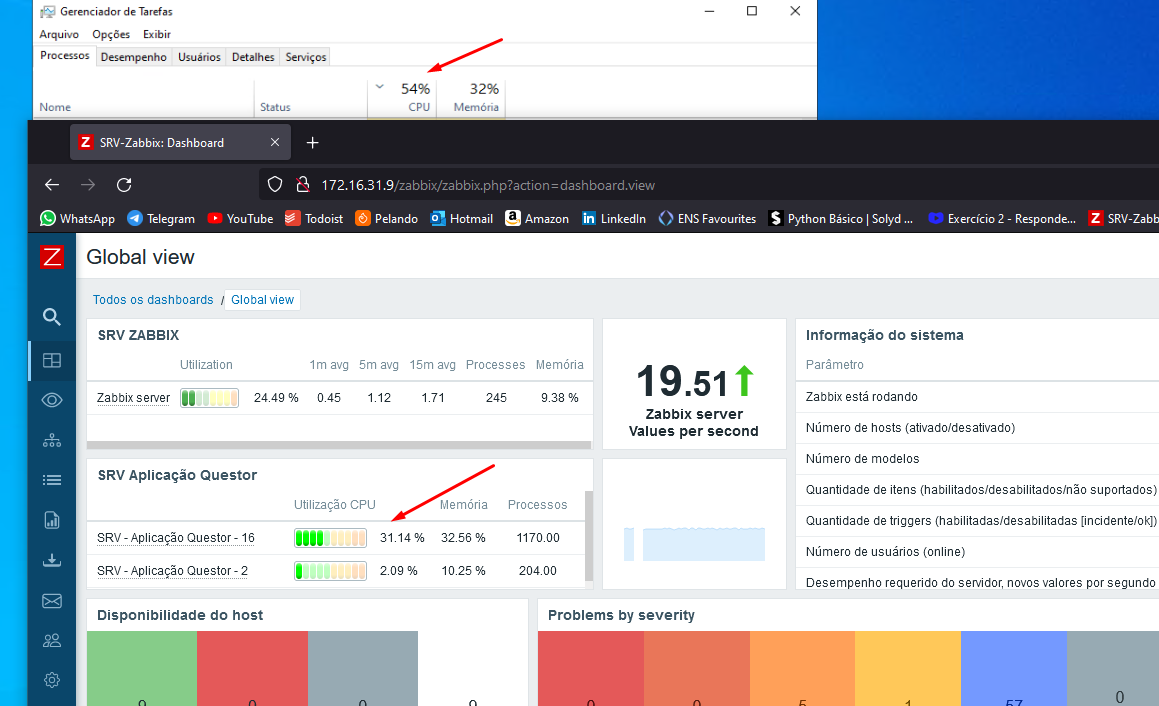Open SRV - Aplicação Questor - 2 link
The image size is (1159, 706).
172,571
